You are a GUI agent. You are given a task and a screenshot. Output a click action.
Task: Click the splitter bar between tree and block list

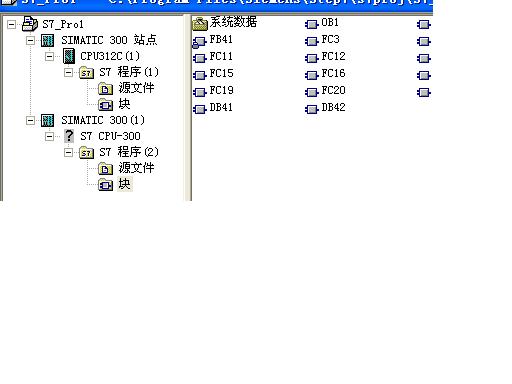[188, 107]
